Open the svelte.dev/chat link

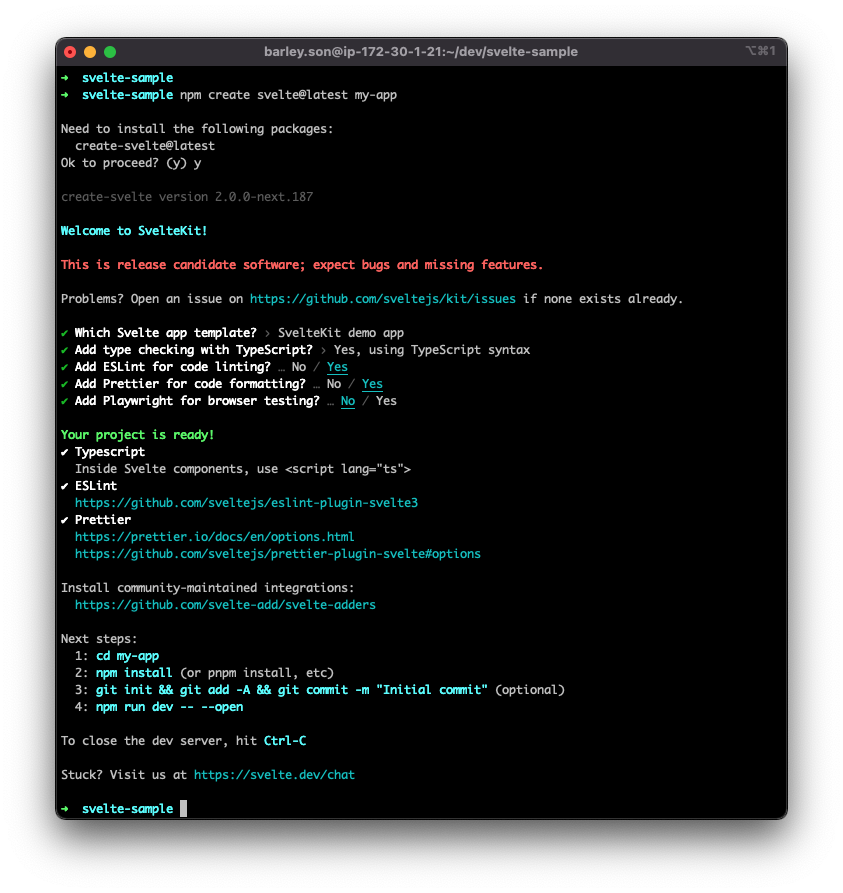[275, 775]
